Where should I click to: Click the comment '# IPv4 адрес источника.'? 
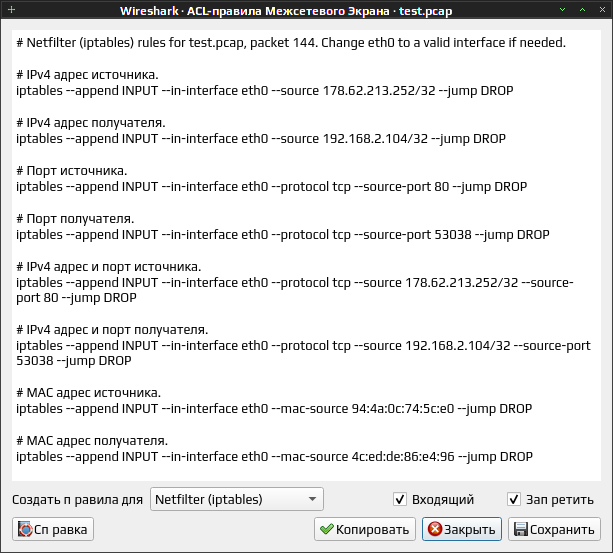pos(87,75)
